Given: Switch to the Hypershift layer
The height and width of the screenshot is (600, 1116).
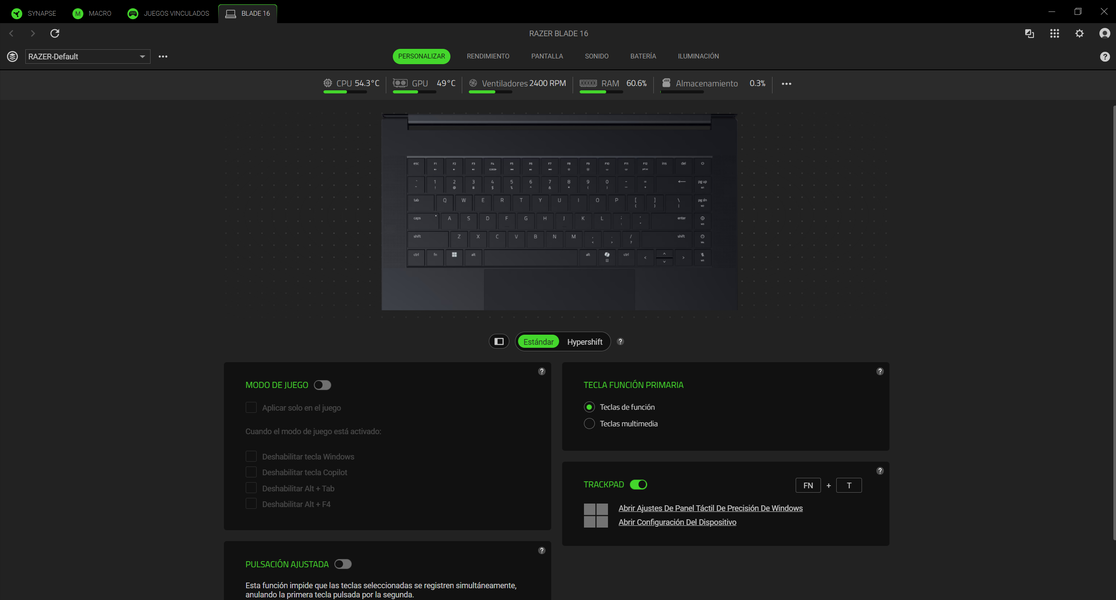Looking at the screenshot, I should 584,342.
